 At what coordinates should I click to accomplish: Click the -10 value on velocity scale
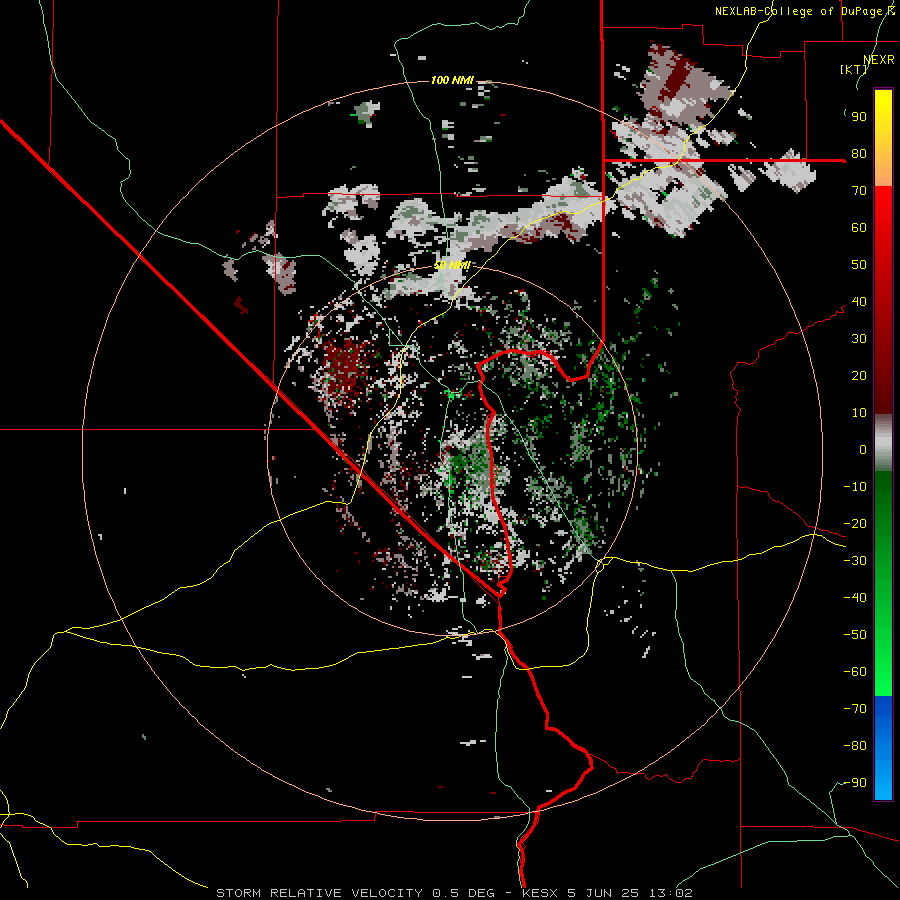tap(855, 487)
